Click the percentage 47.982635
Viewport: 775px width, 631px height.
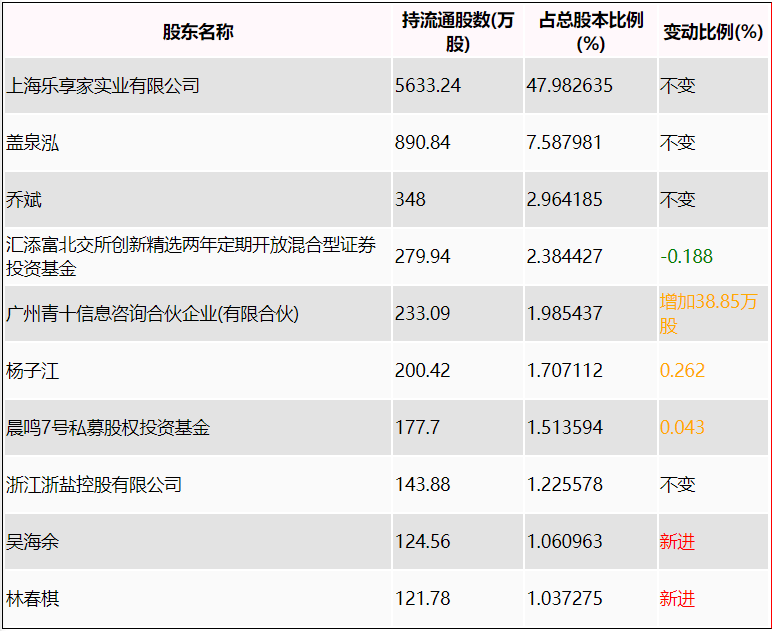click(x=569, y=86)
